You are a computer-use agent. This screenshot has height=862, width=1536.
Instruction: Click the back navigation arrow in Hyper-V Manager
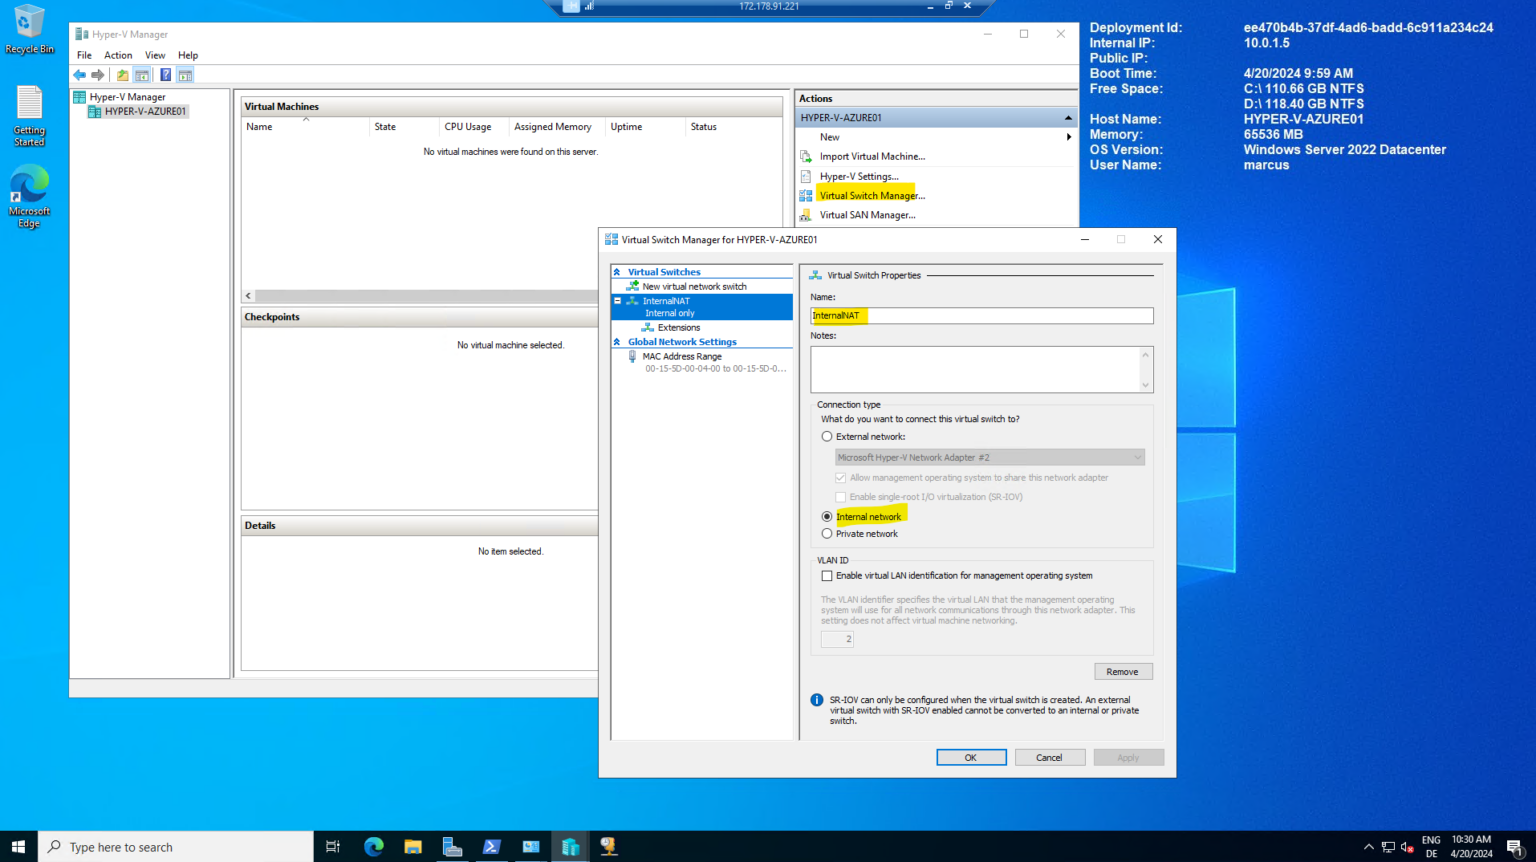pos(79,74)
